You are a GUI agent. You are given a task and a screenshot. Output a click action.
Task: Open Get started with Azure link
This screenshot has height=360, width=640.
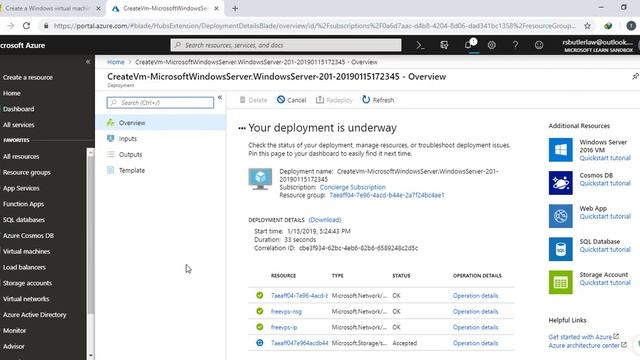click(580, 337)
